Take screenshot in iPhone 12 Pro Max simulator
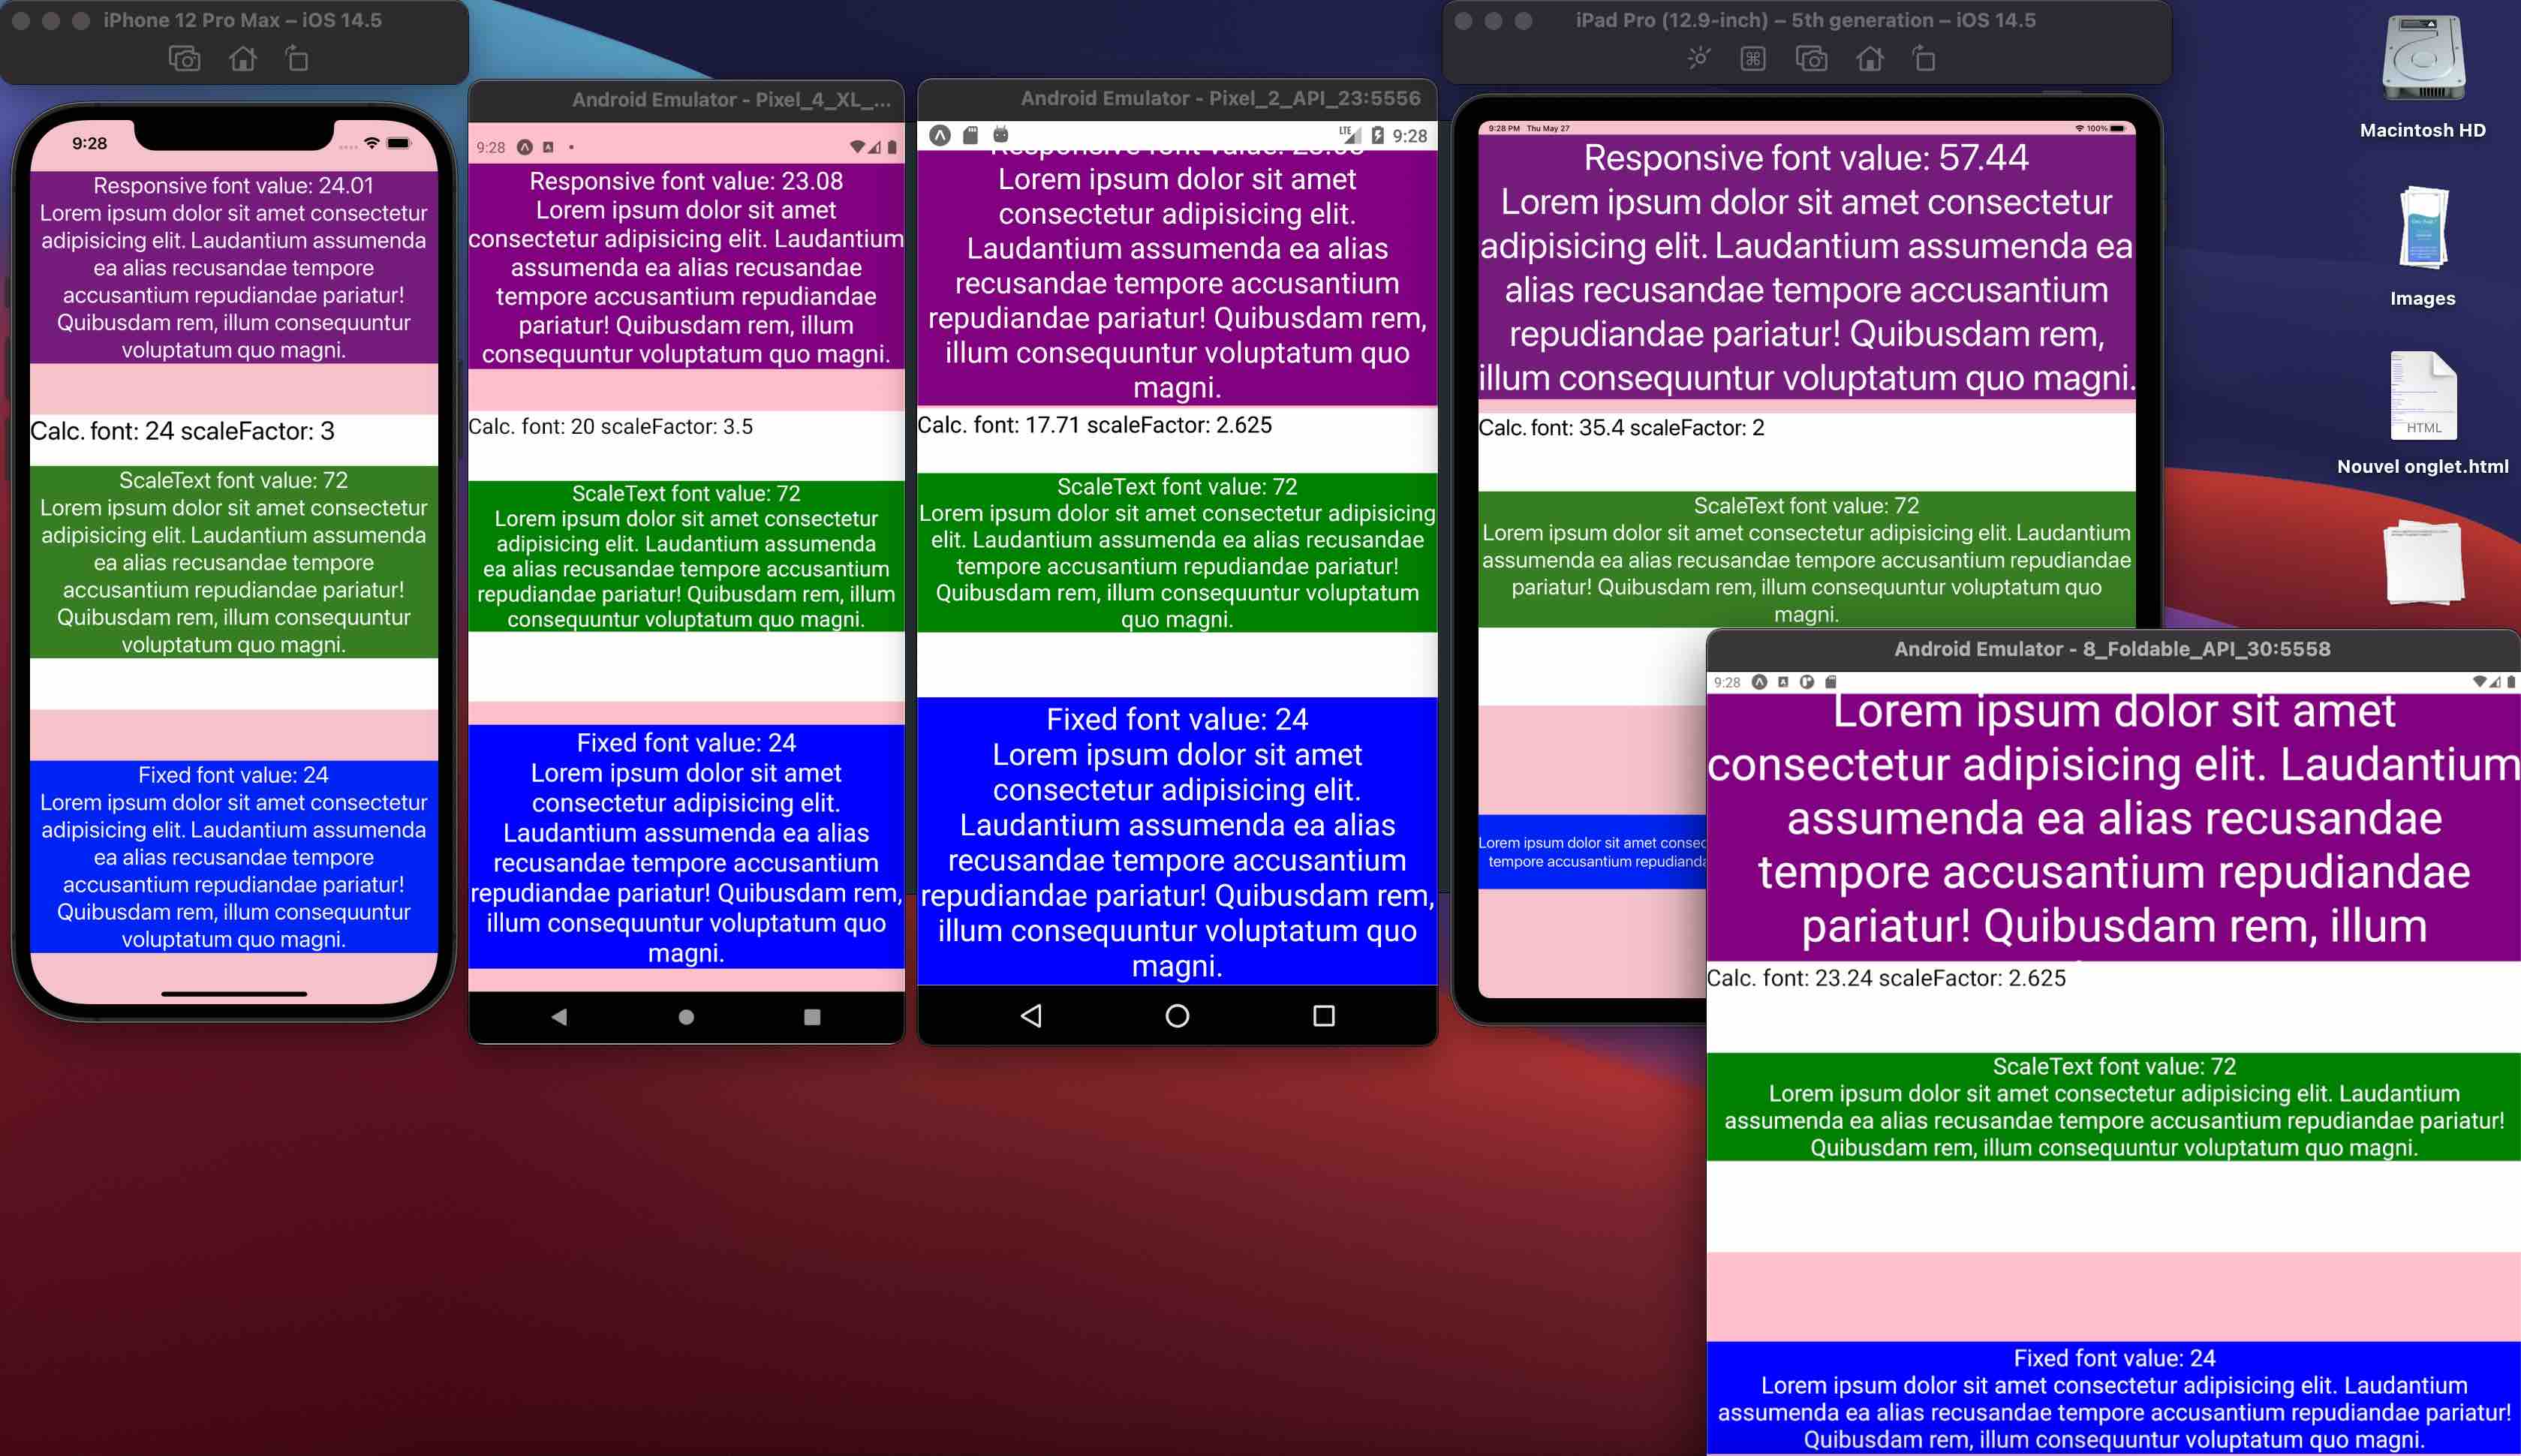2521x1456 pixels. point(184,59)
